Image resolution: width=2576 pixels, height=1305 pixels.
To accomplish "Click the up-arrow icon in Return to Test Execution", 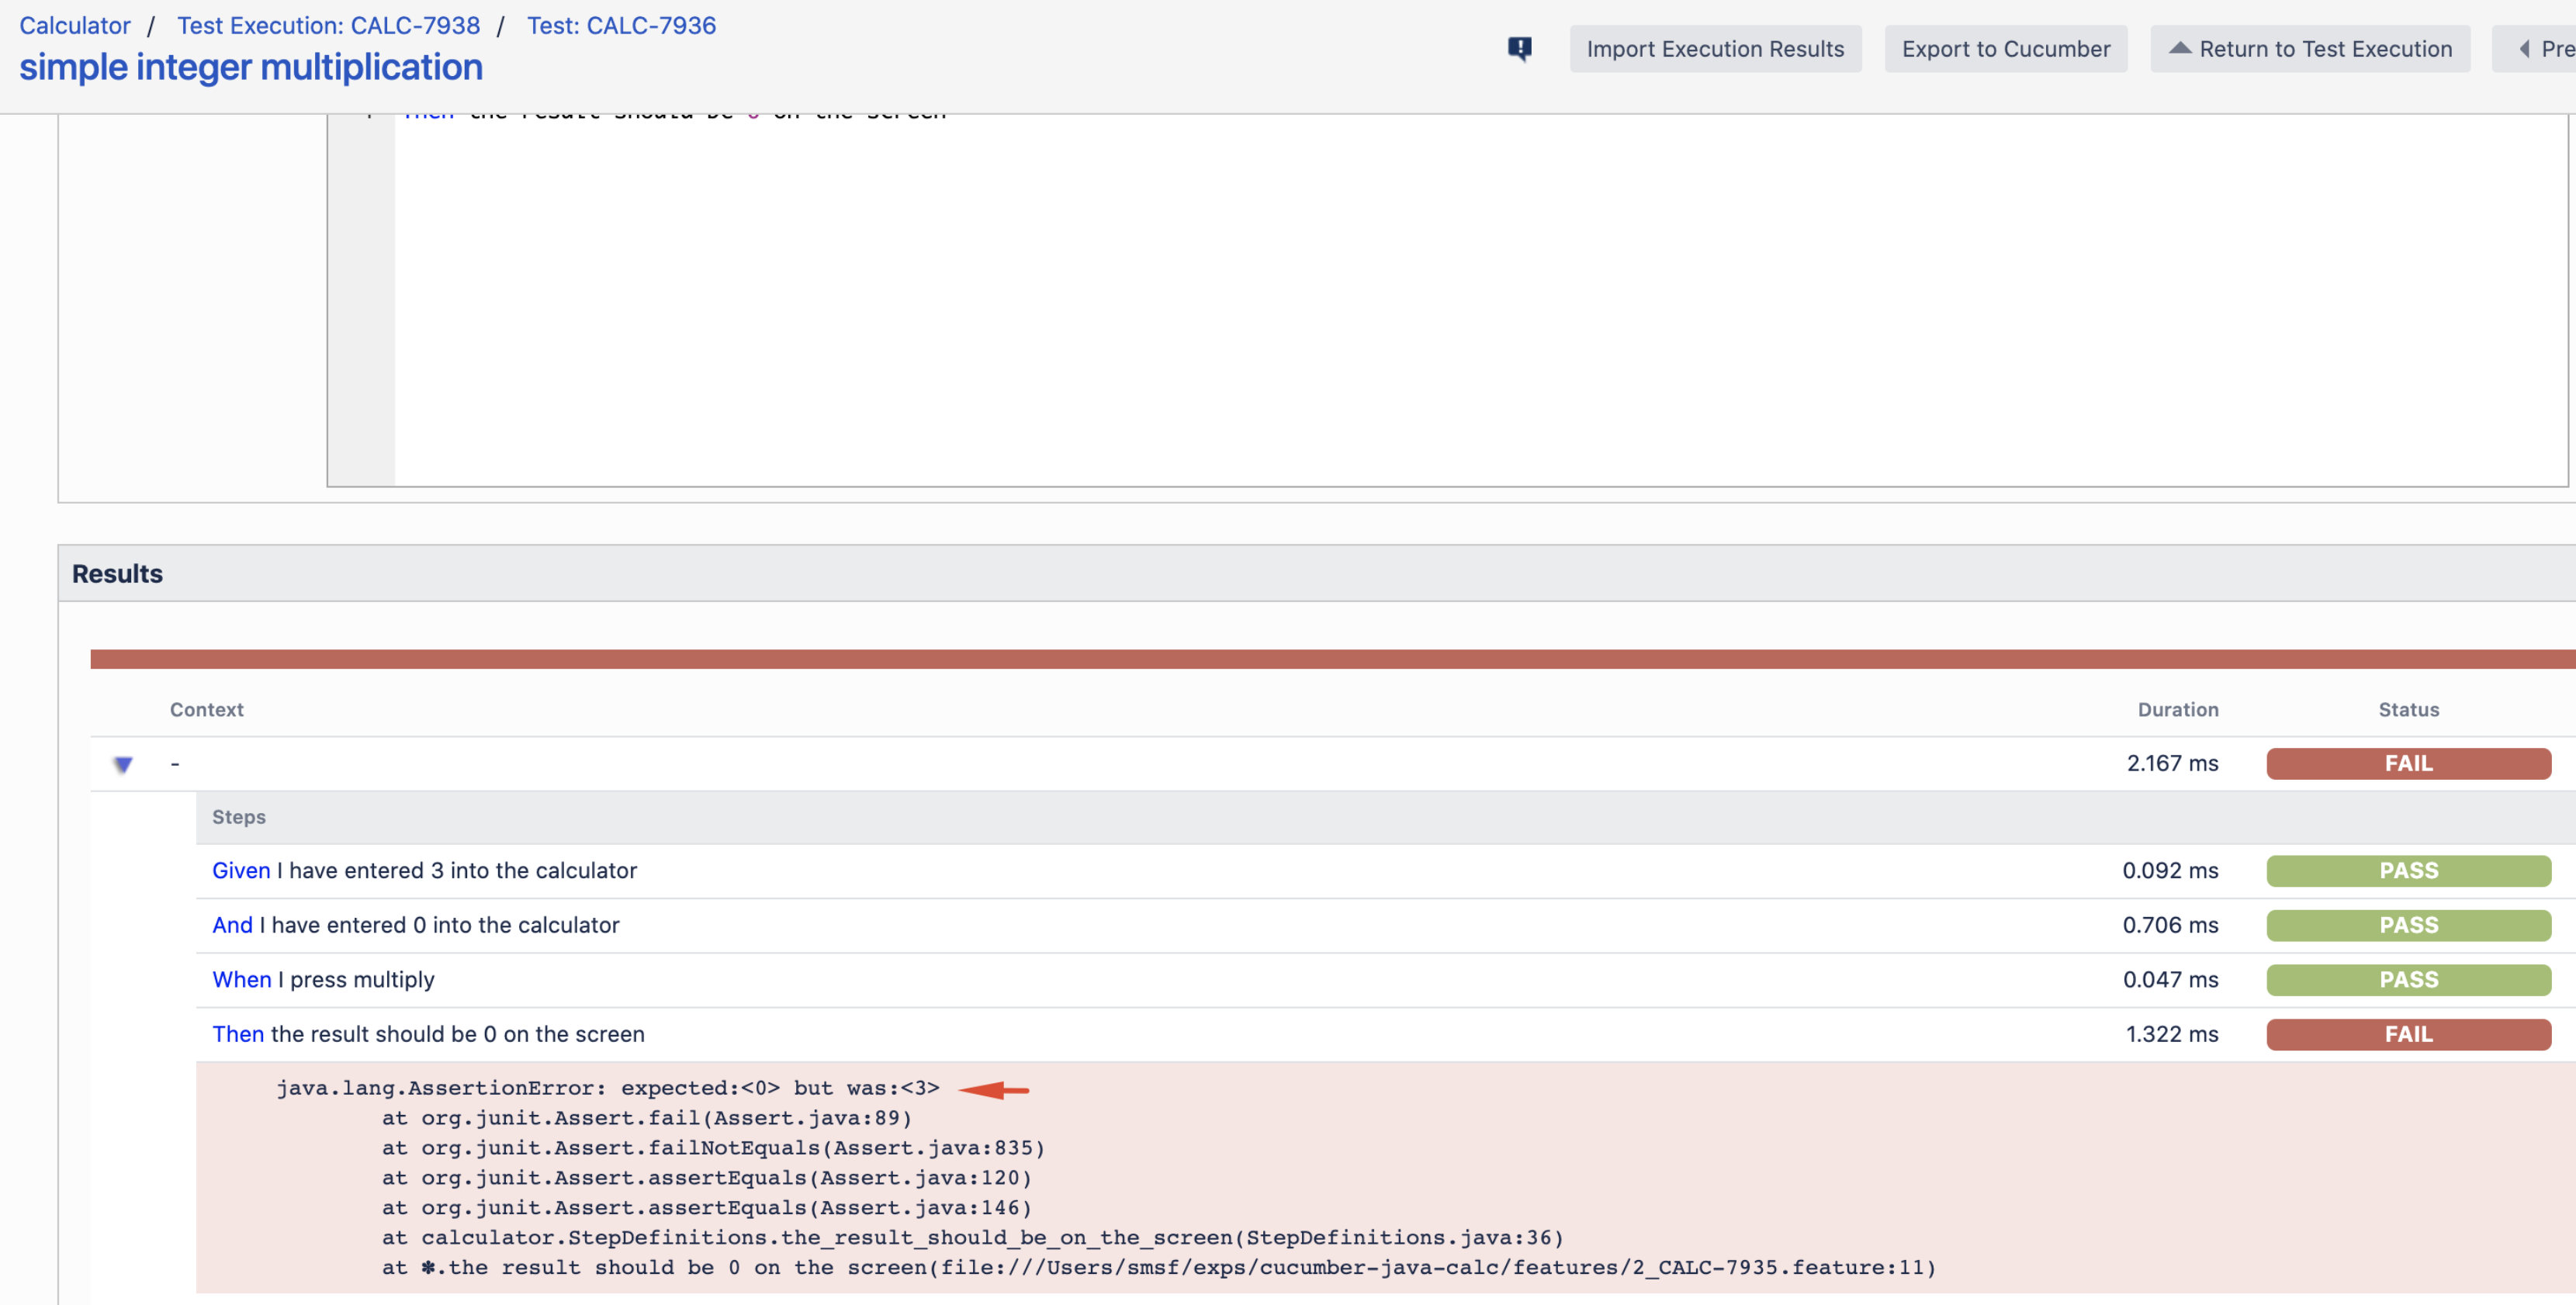I will click(x=2179, y=48).
